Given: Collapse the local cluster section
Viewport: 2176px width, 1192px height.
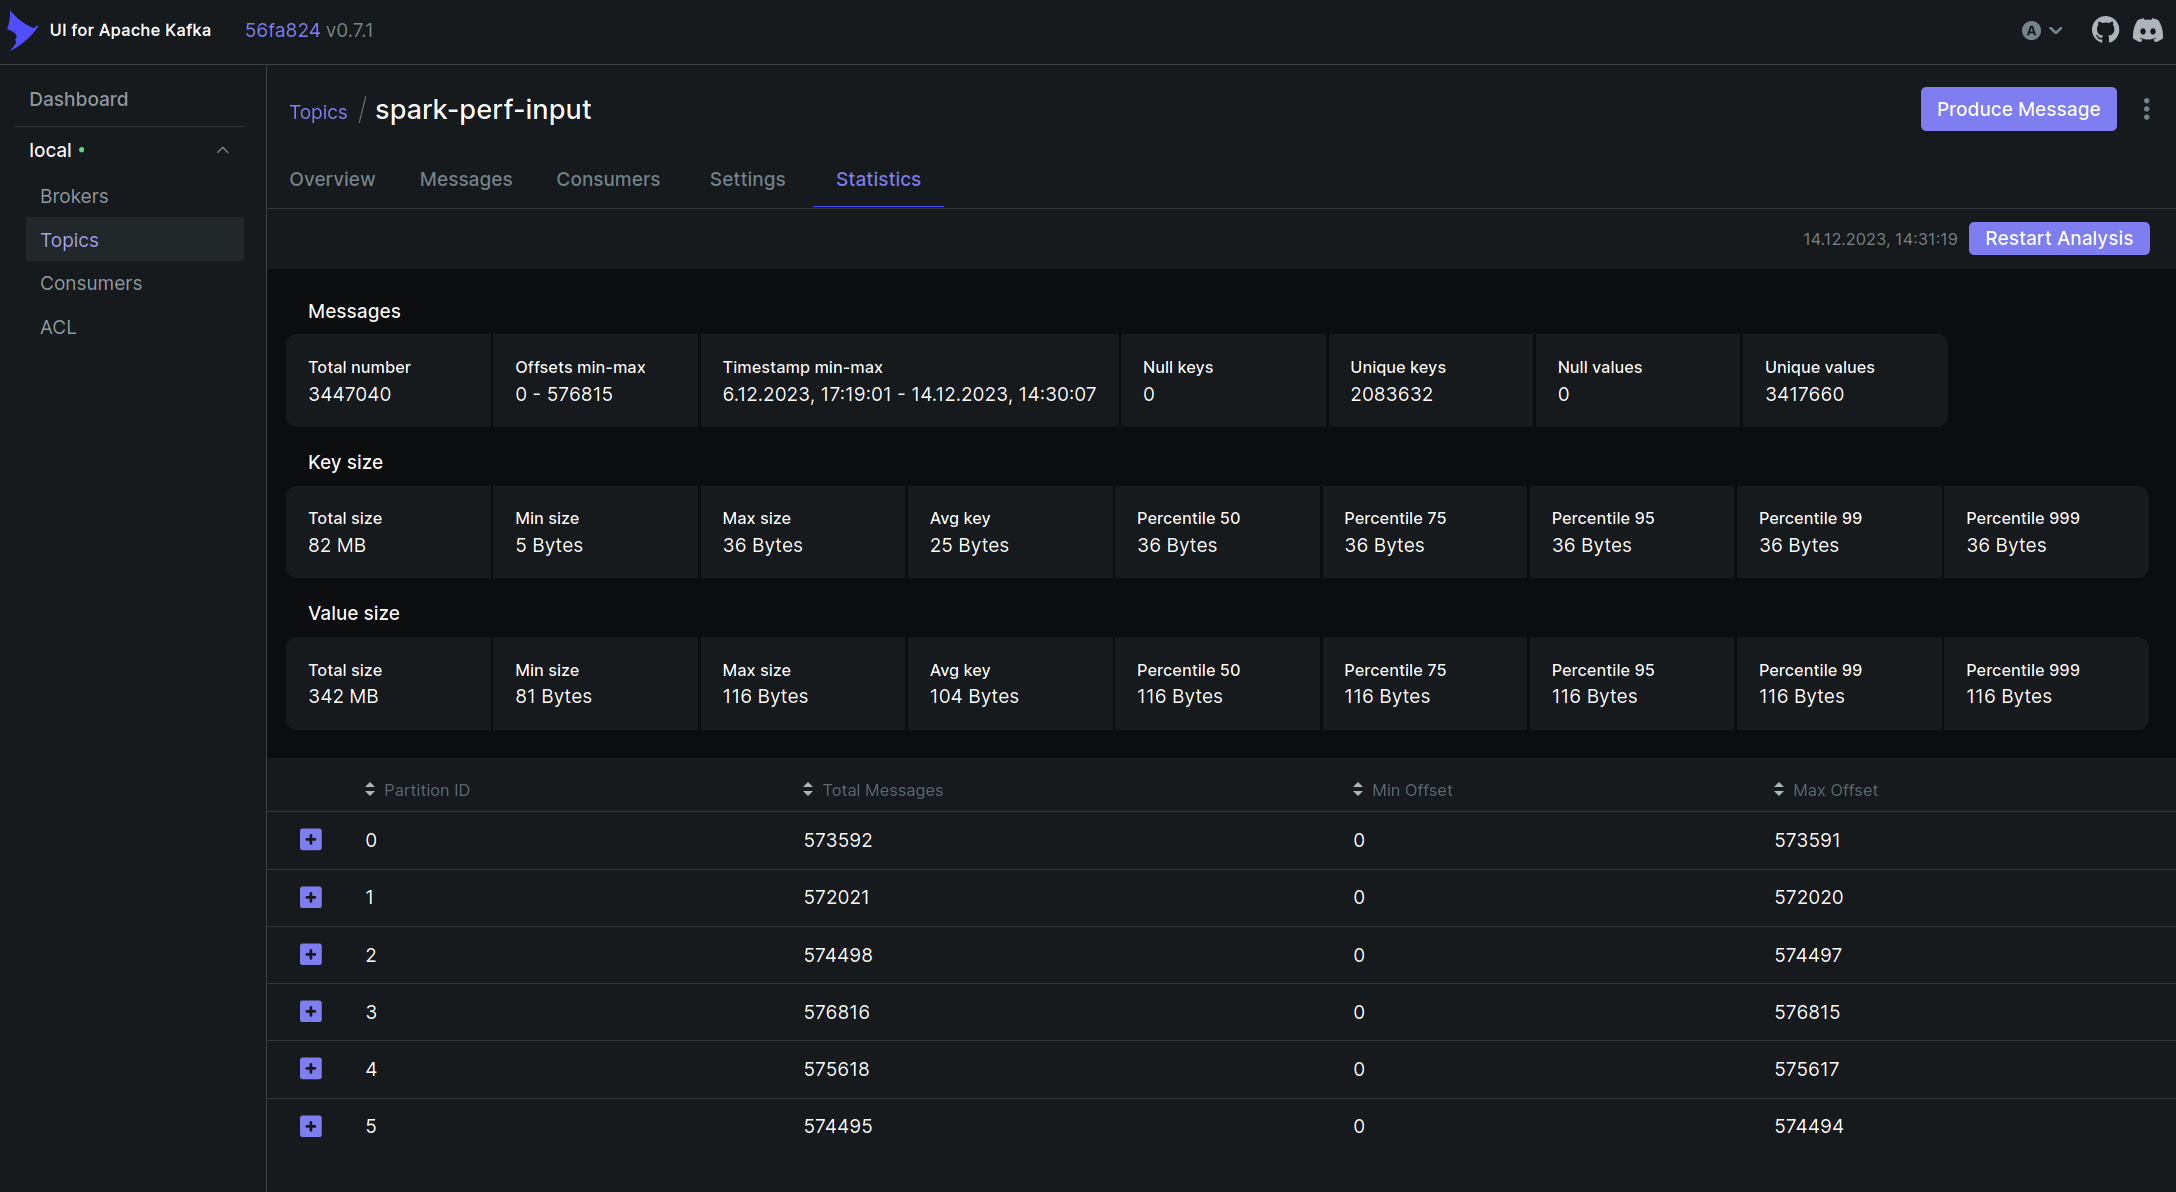Looking at the screenshot, I should pyautogui.click(x=223, y=150).
